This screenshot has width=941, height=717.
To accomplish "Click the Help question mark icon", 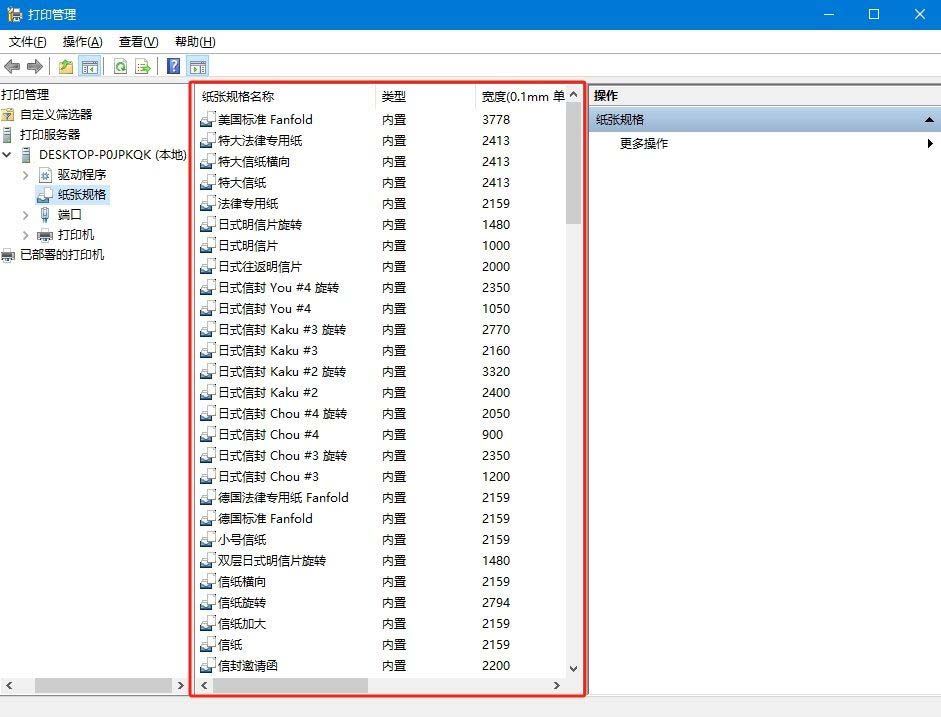I will coord(172,67).
